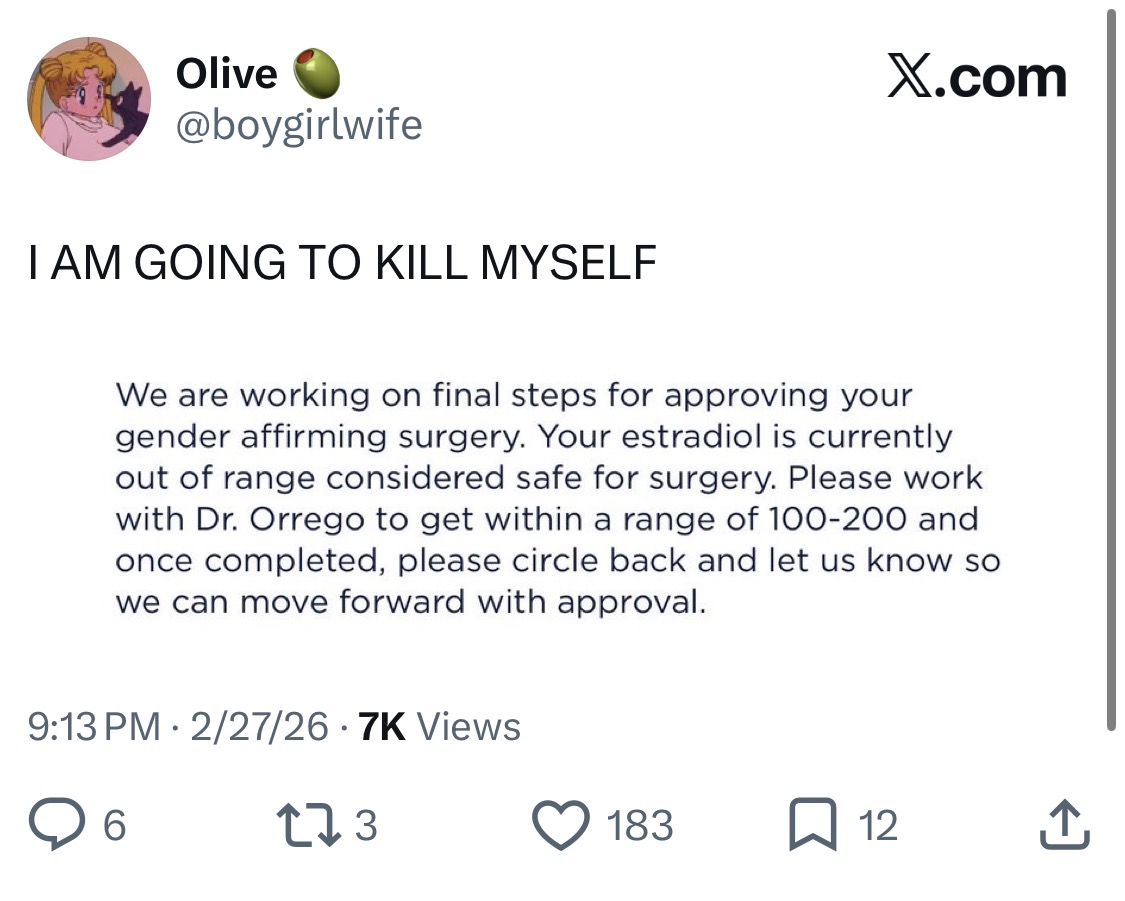Image resolution: width=1125 pixels, height=901 pixels.
Task: Open Olive's profile via the anime avatar
Action: coord(89,99)
